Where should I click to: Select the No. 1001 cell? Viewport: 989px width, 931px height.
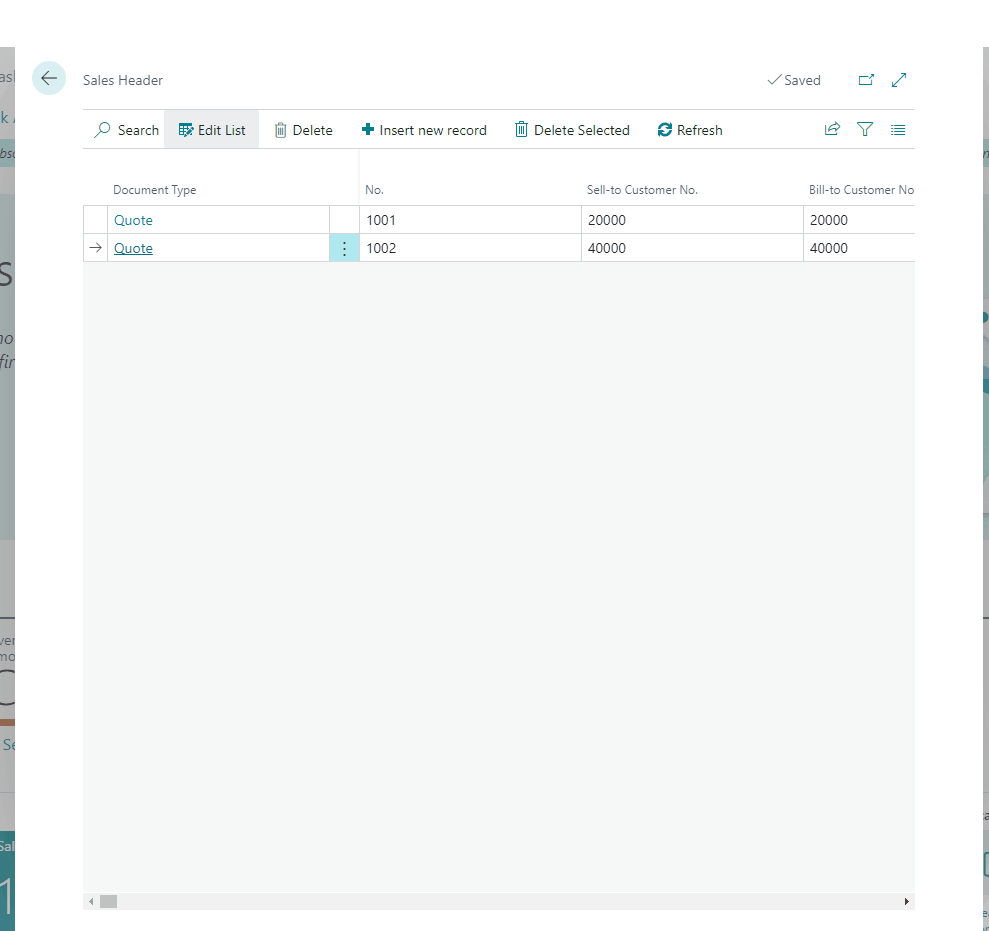(469, 220)
